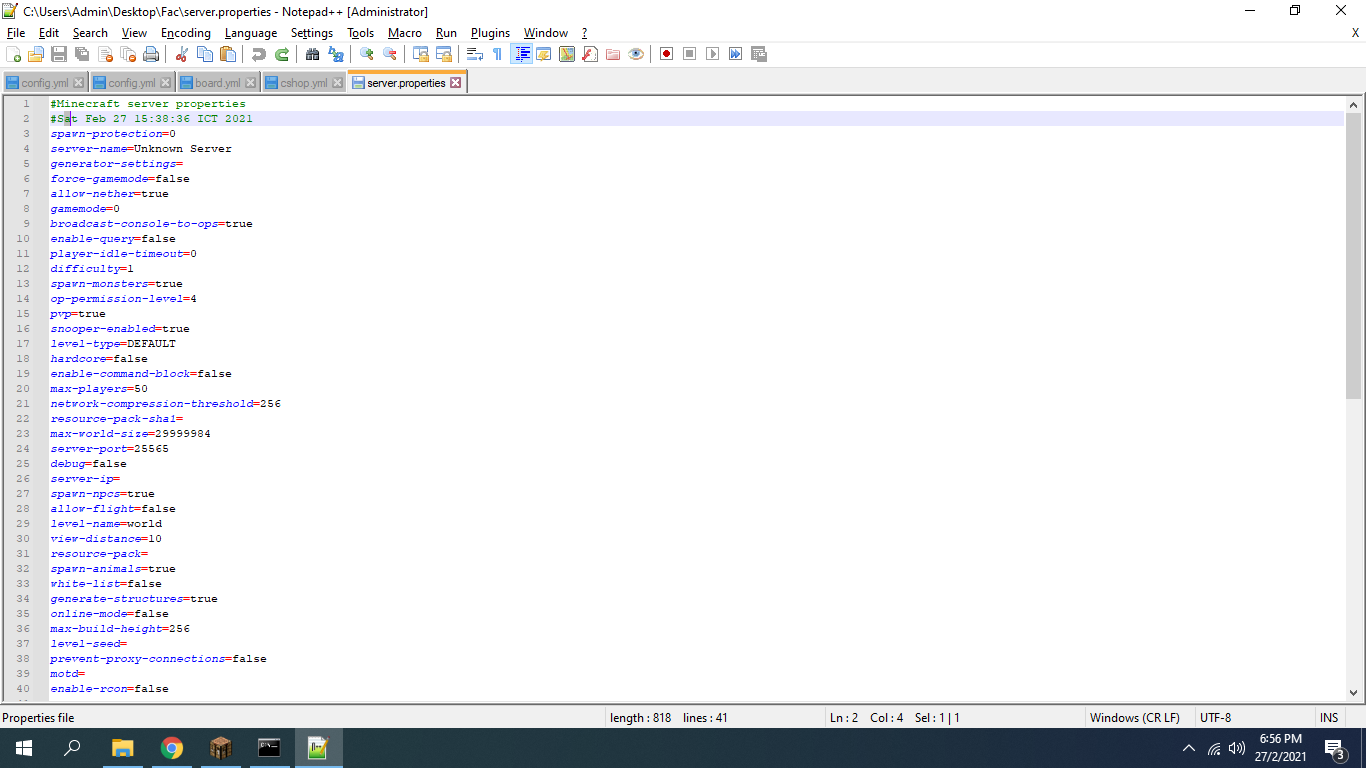This screenshot has width=1366, height=768.
Task: Click the max-players=50 line
Action: pyautogui.click(x=99, y=389)
